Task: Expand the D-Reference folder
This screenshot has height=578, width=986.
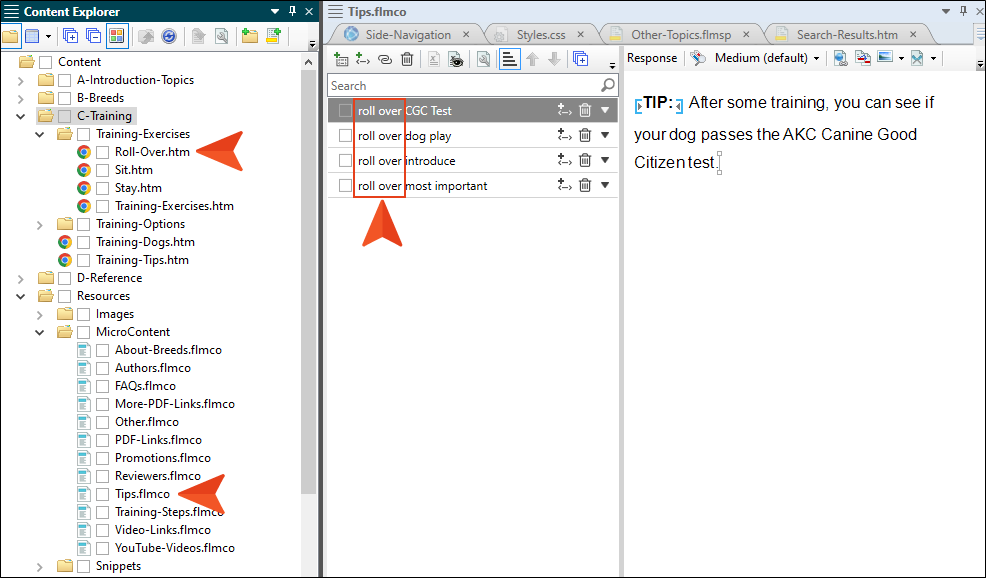Action: (x=21, y=279)
